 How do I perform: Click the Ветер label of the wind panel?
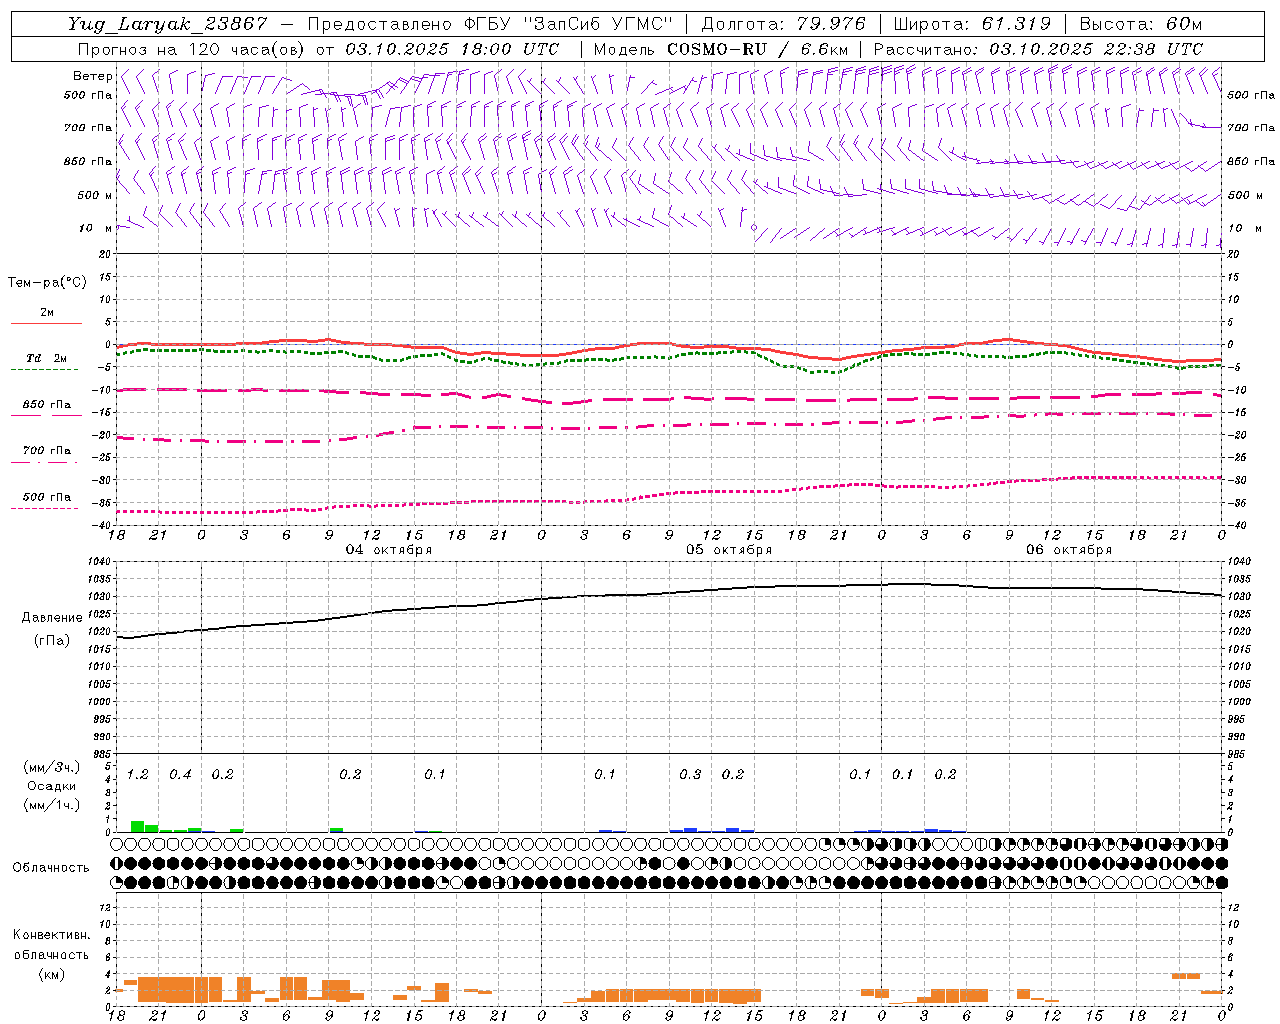click(x=92, y=76)
